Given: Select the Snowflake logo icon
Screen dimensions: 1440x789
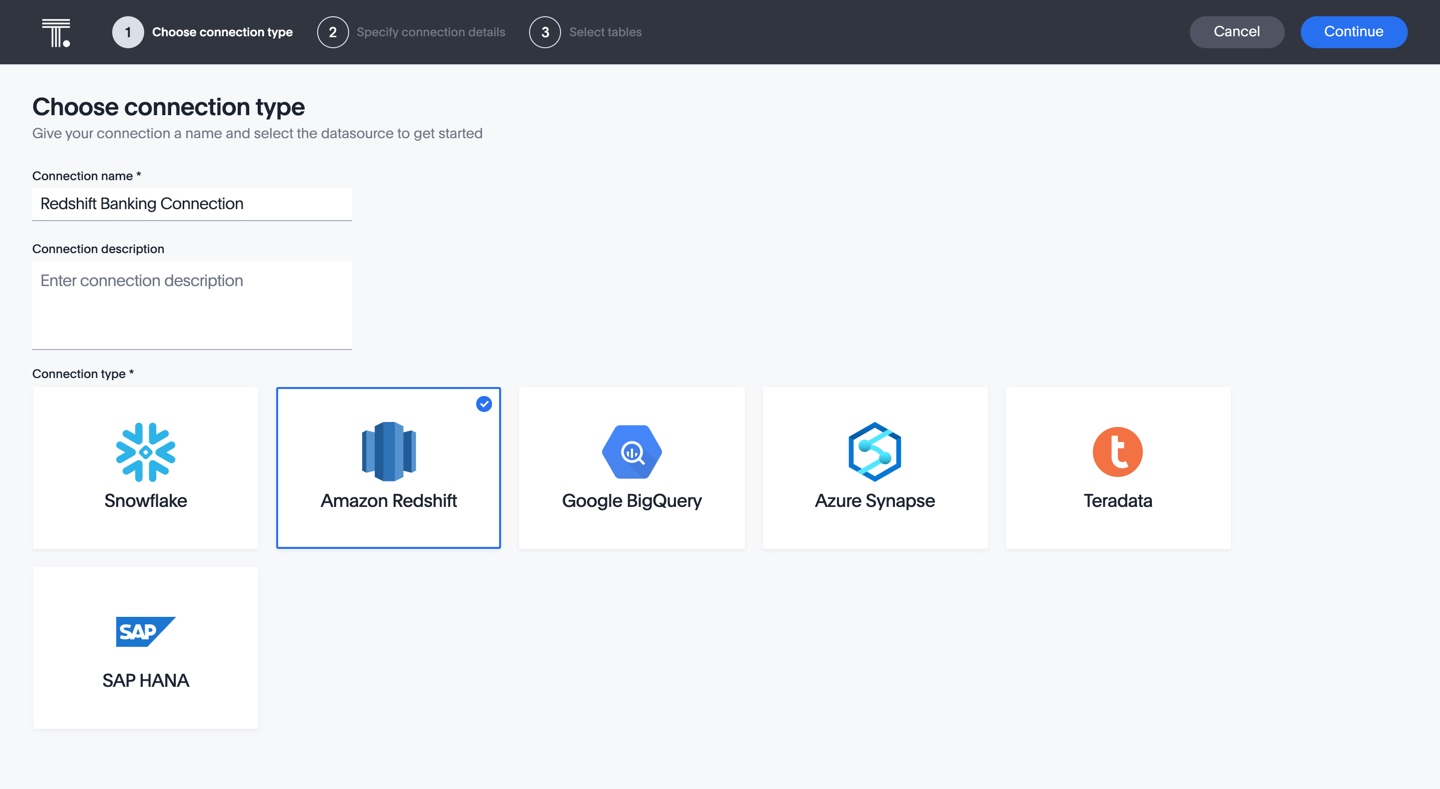Looking at the screenshot, I should pos(146,452).
